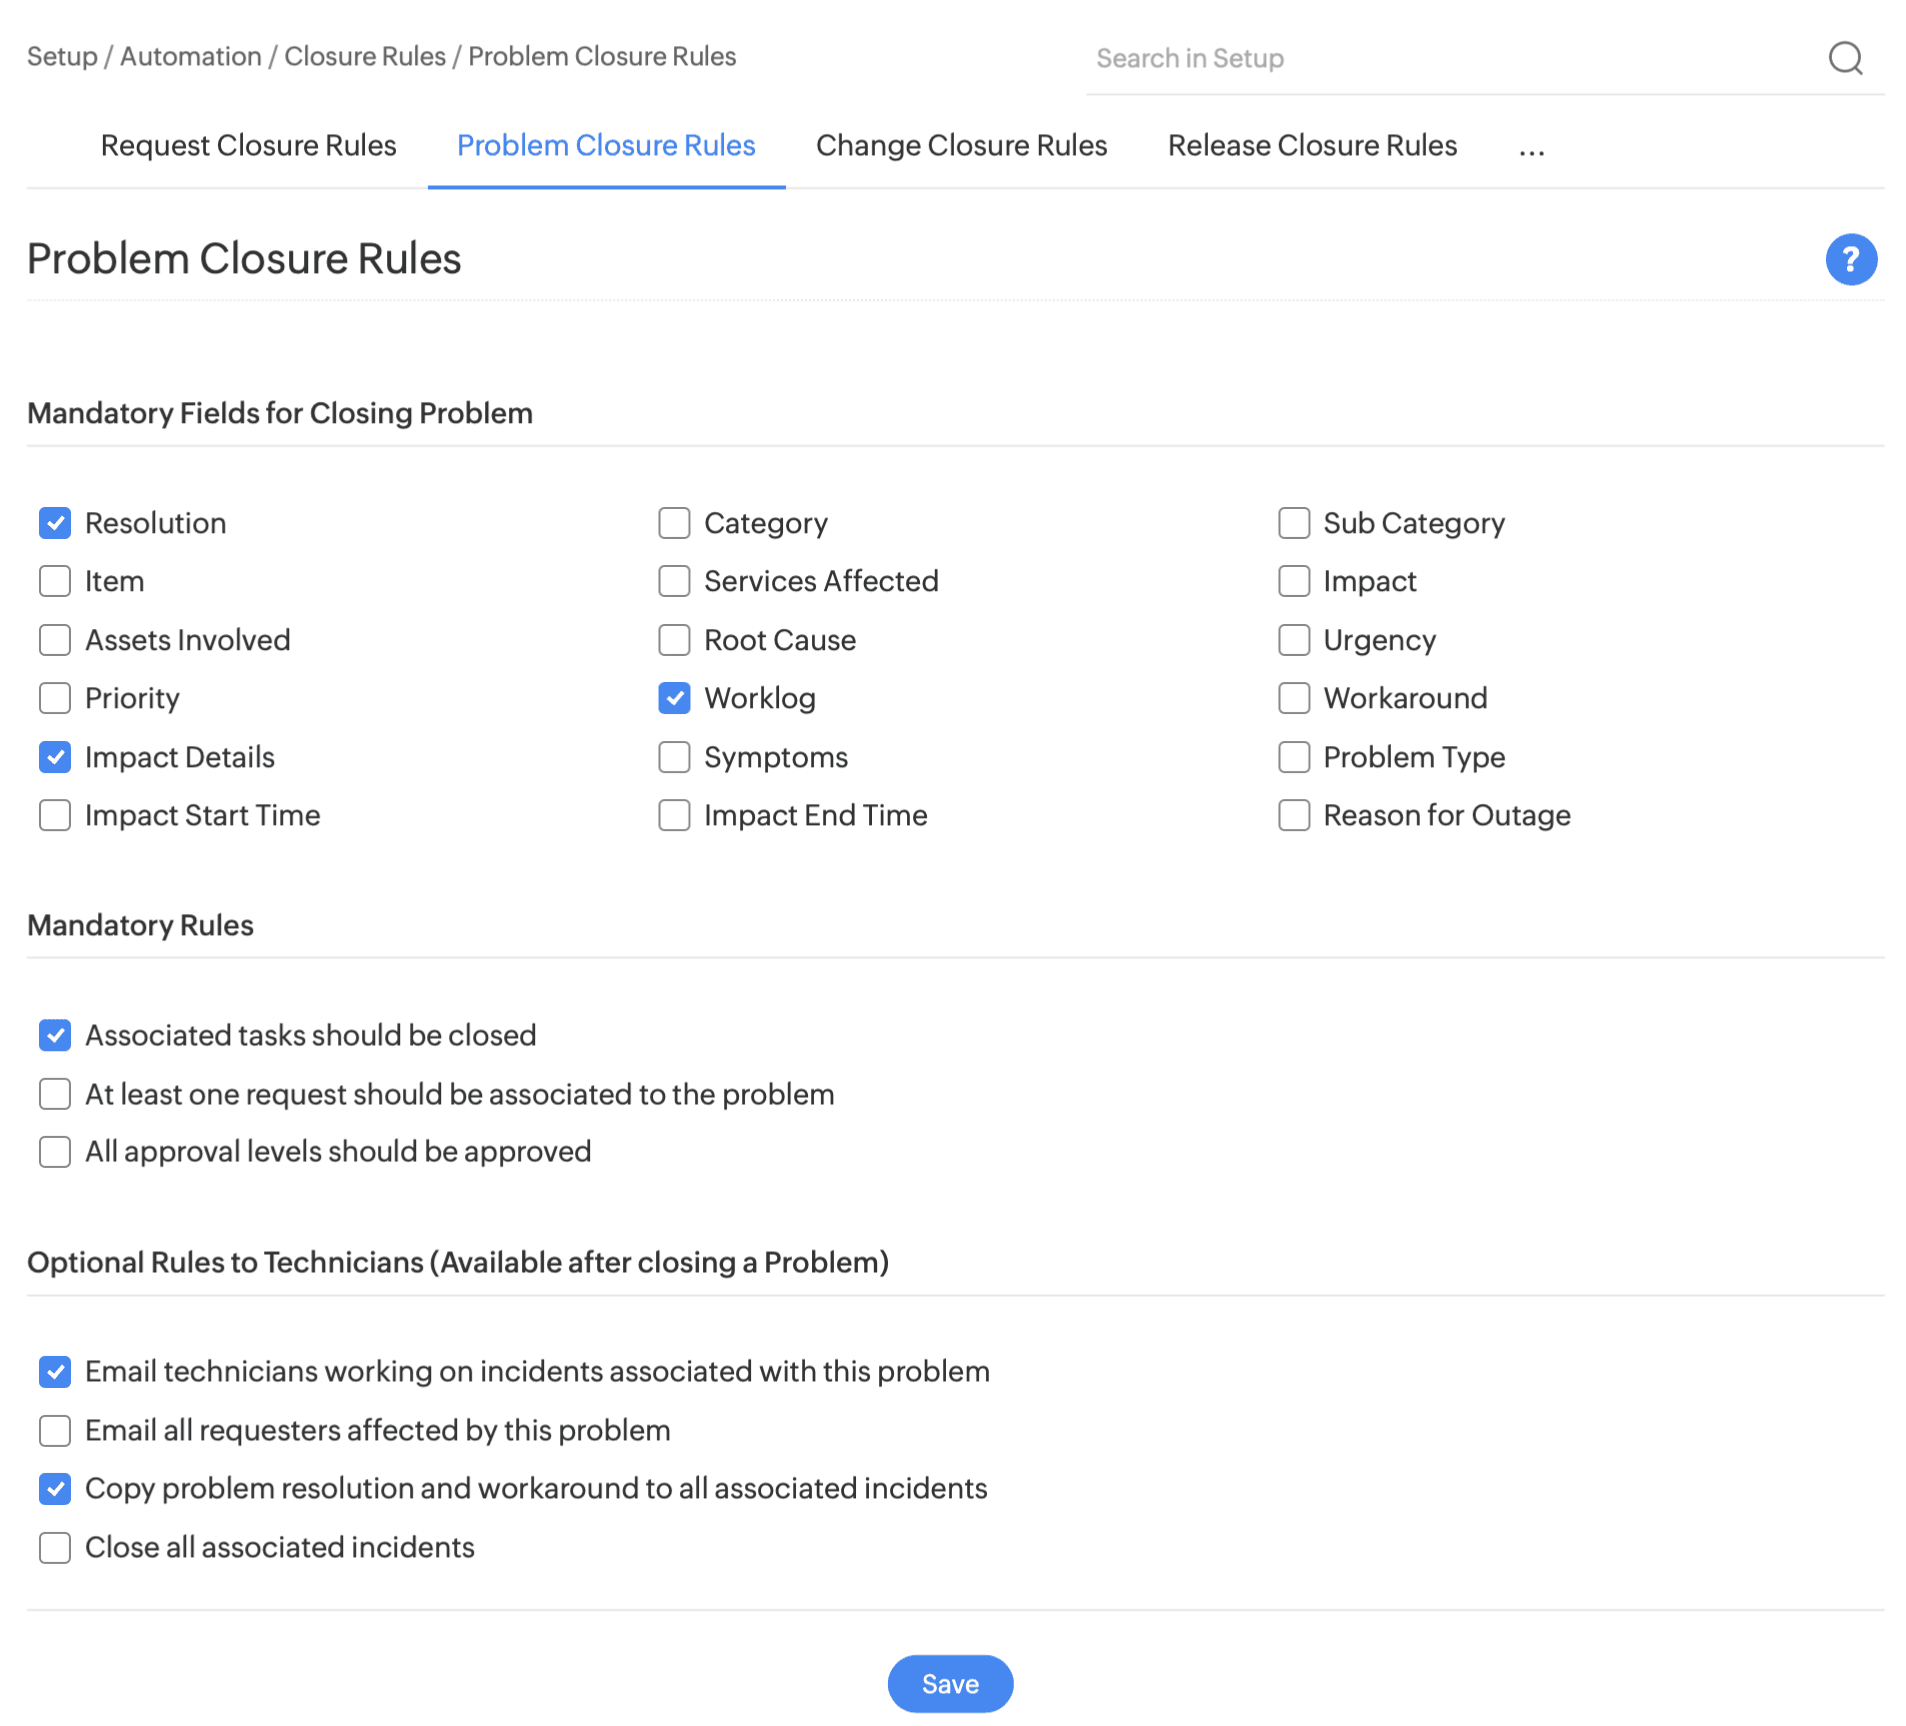The height and width of the screenshot is (1726, 1906).
Task: Uncheck Associated tasks should be closed
Action: (x=55, y=1035)
